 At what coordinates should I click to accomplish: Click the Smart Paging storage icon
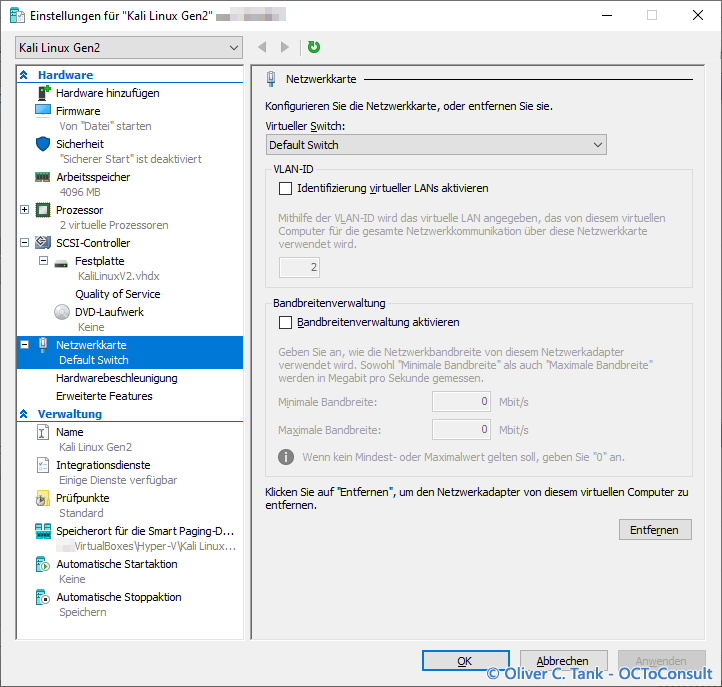click(43, 531)
